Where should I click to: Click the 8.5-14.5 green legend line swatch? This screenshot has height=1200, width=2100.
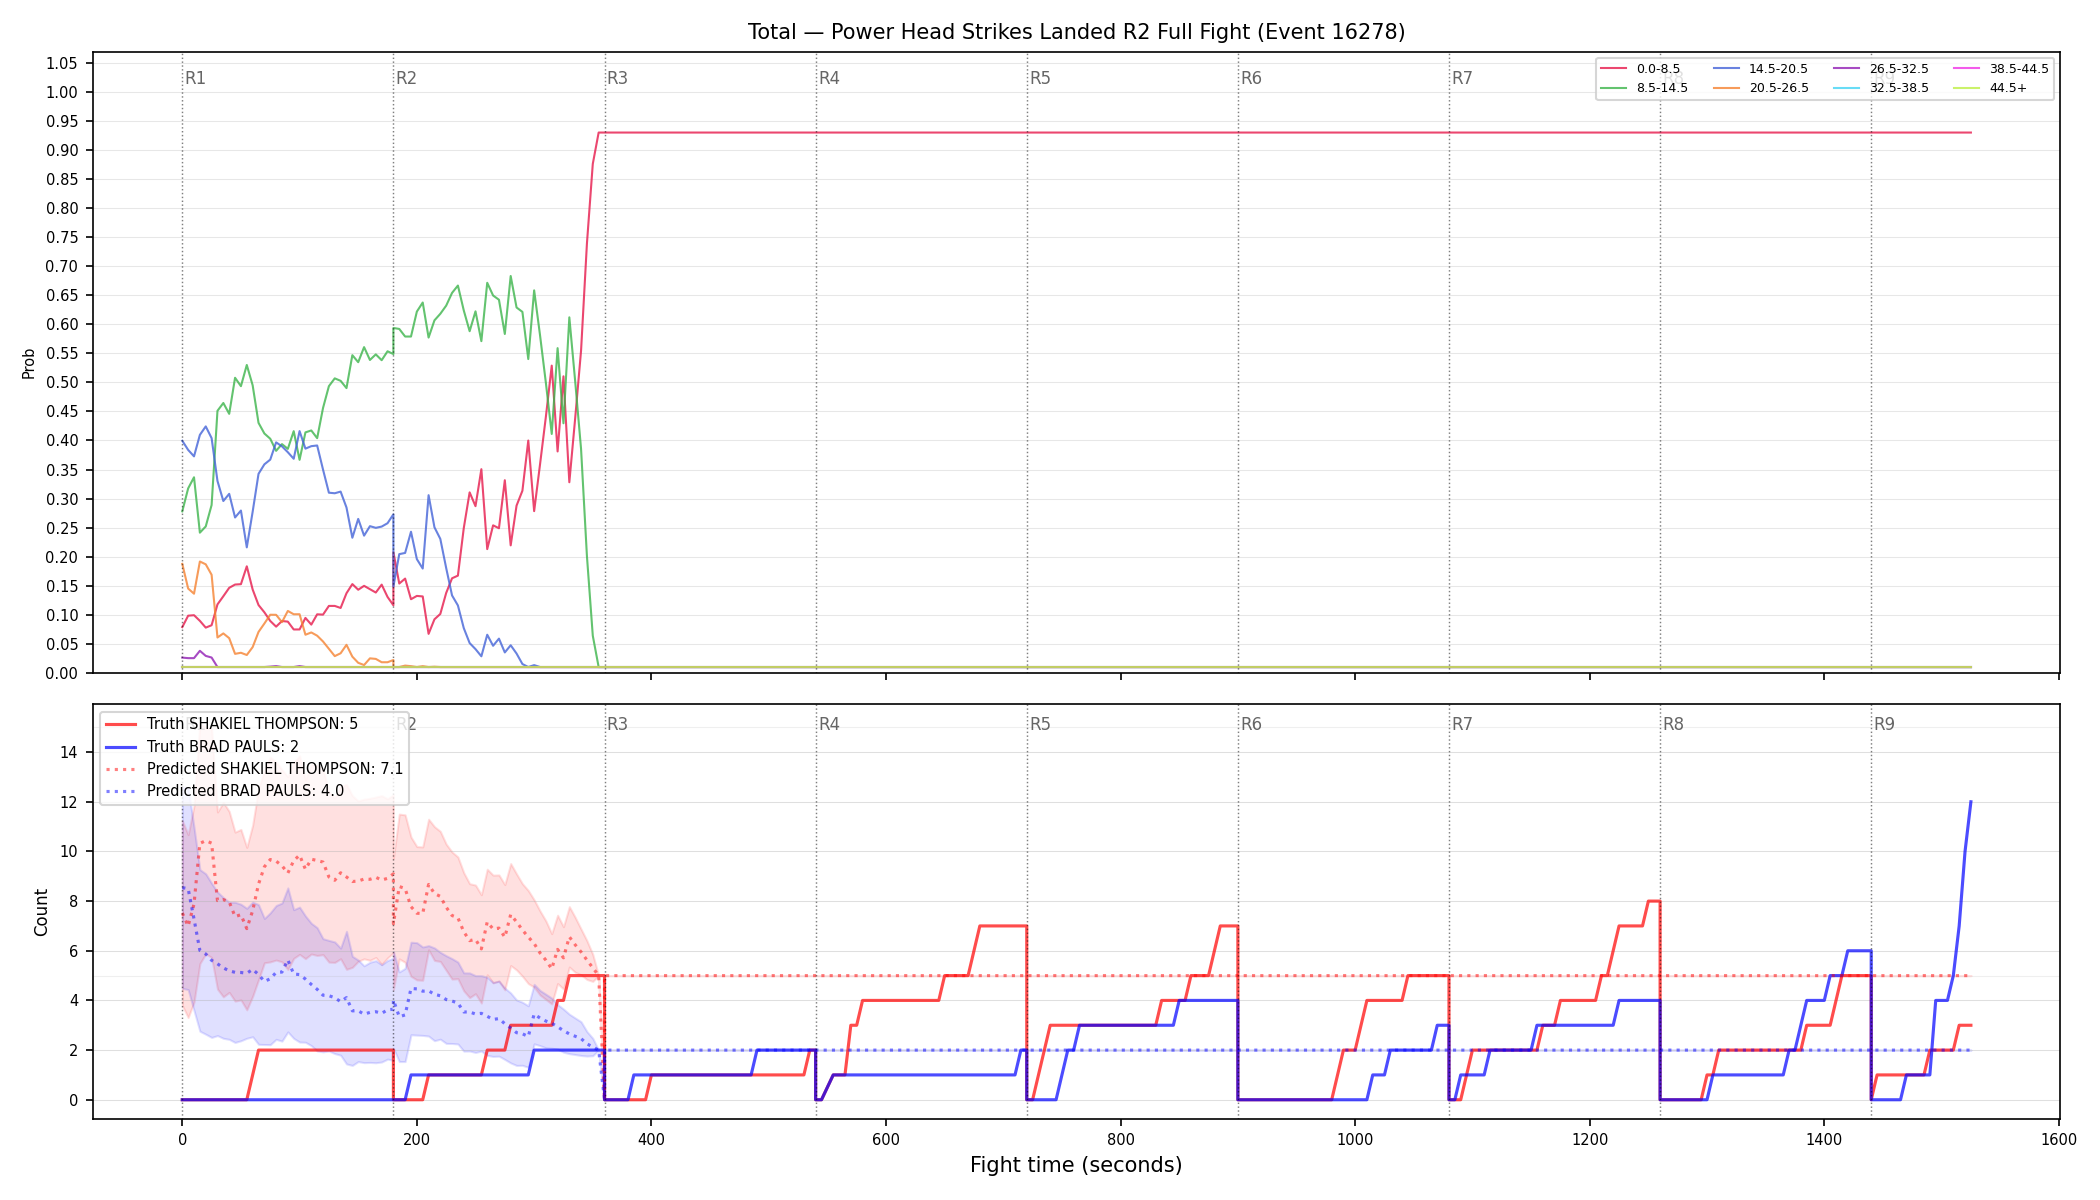1614,88
